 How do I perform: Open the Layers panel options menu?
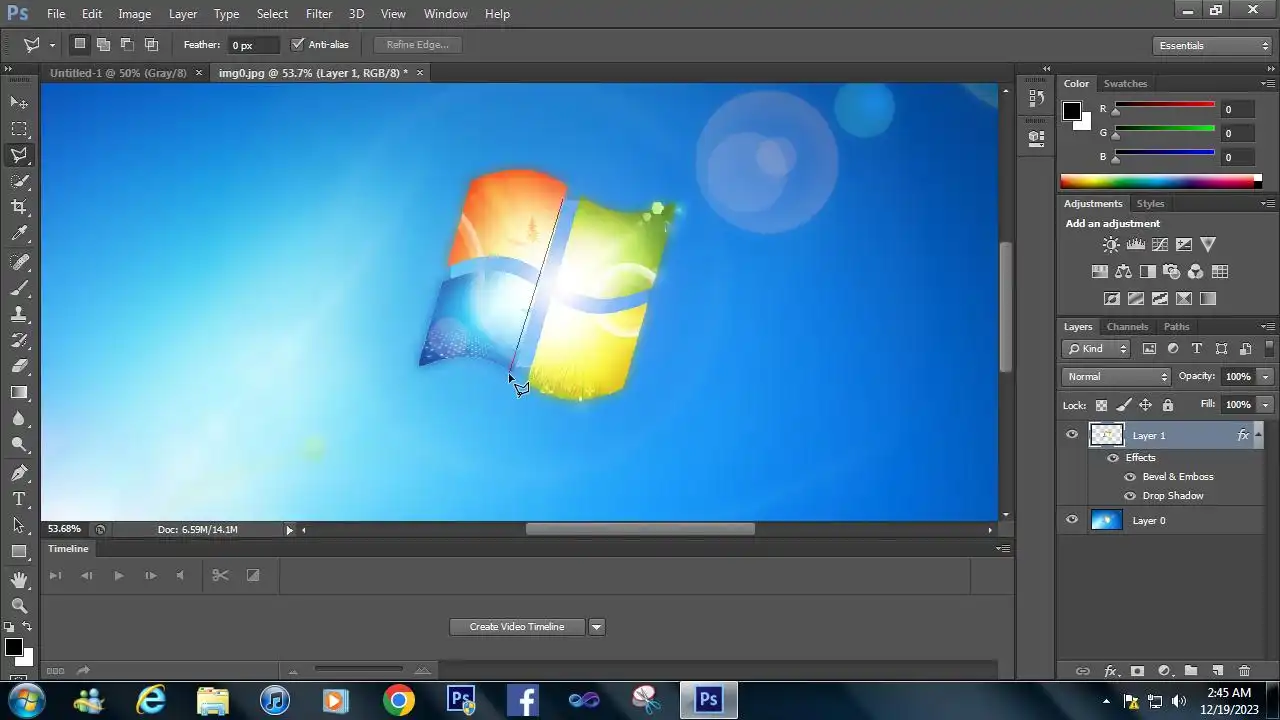coord(1268,327)
